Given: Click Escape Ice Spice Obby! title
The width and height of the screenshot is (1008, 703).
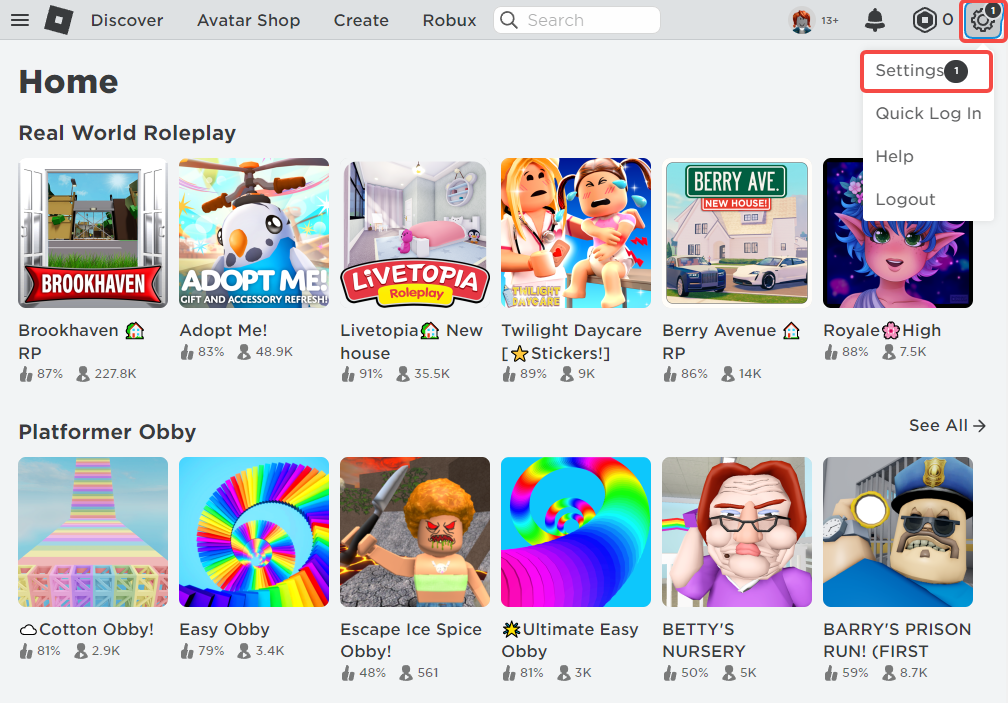Looking at the screenshot, I should [x=411, y=640].
